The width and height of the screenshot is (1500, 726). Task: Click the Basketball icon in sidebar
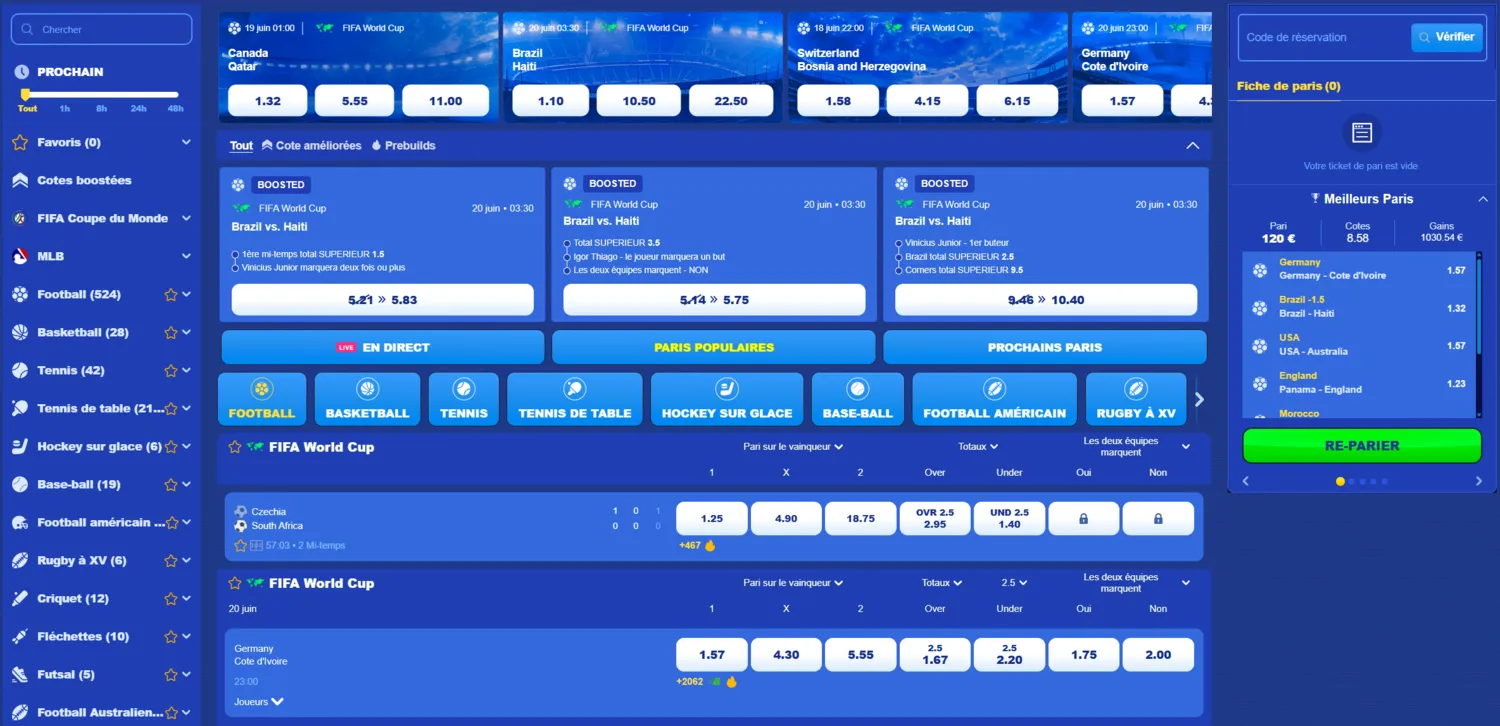20,333
